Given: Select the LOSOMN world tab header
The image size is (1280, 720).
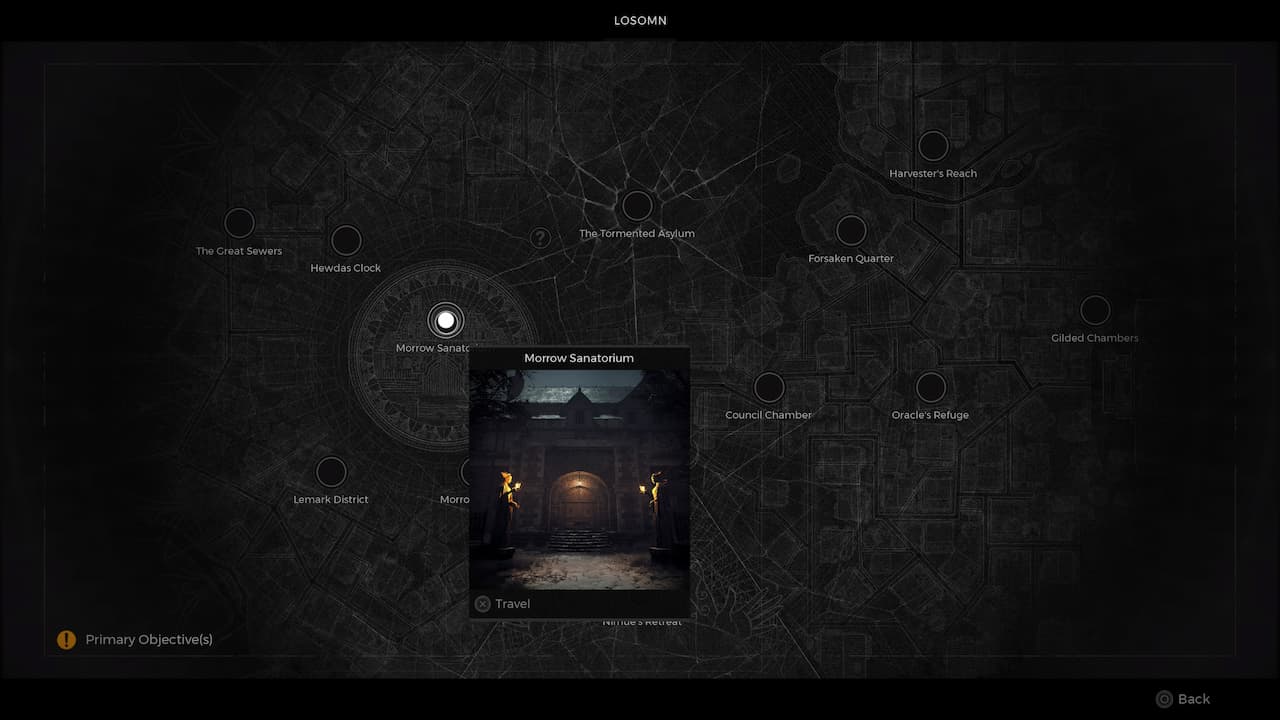Looking at the screenshot, I should 640,21.
